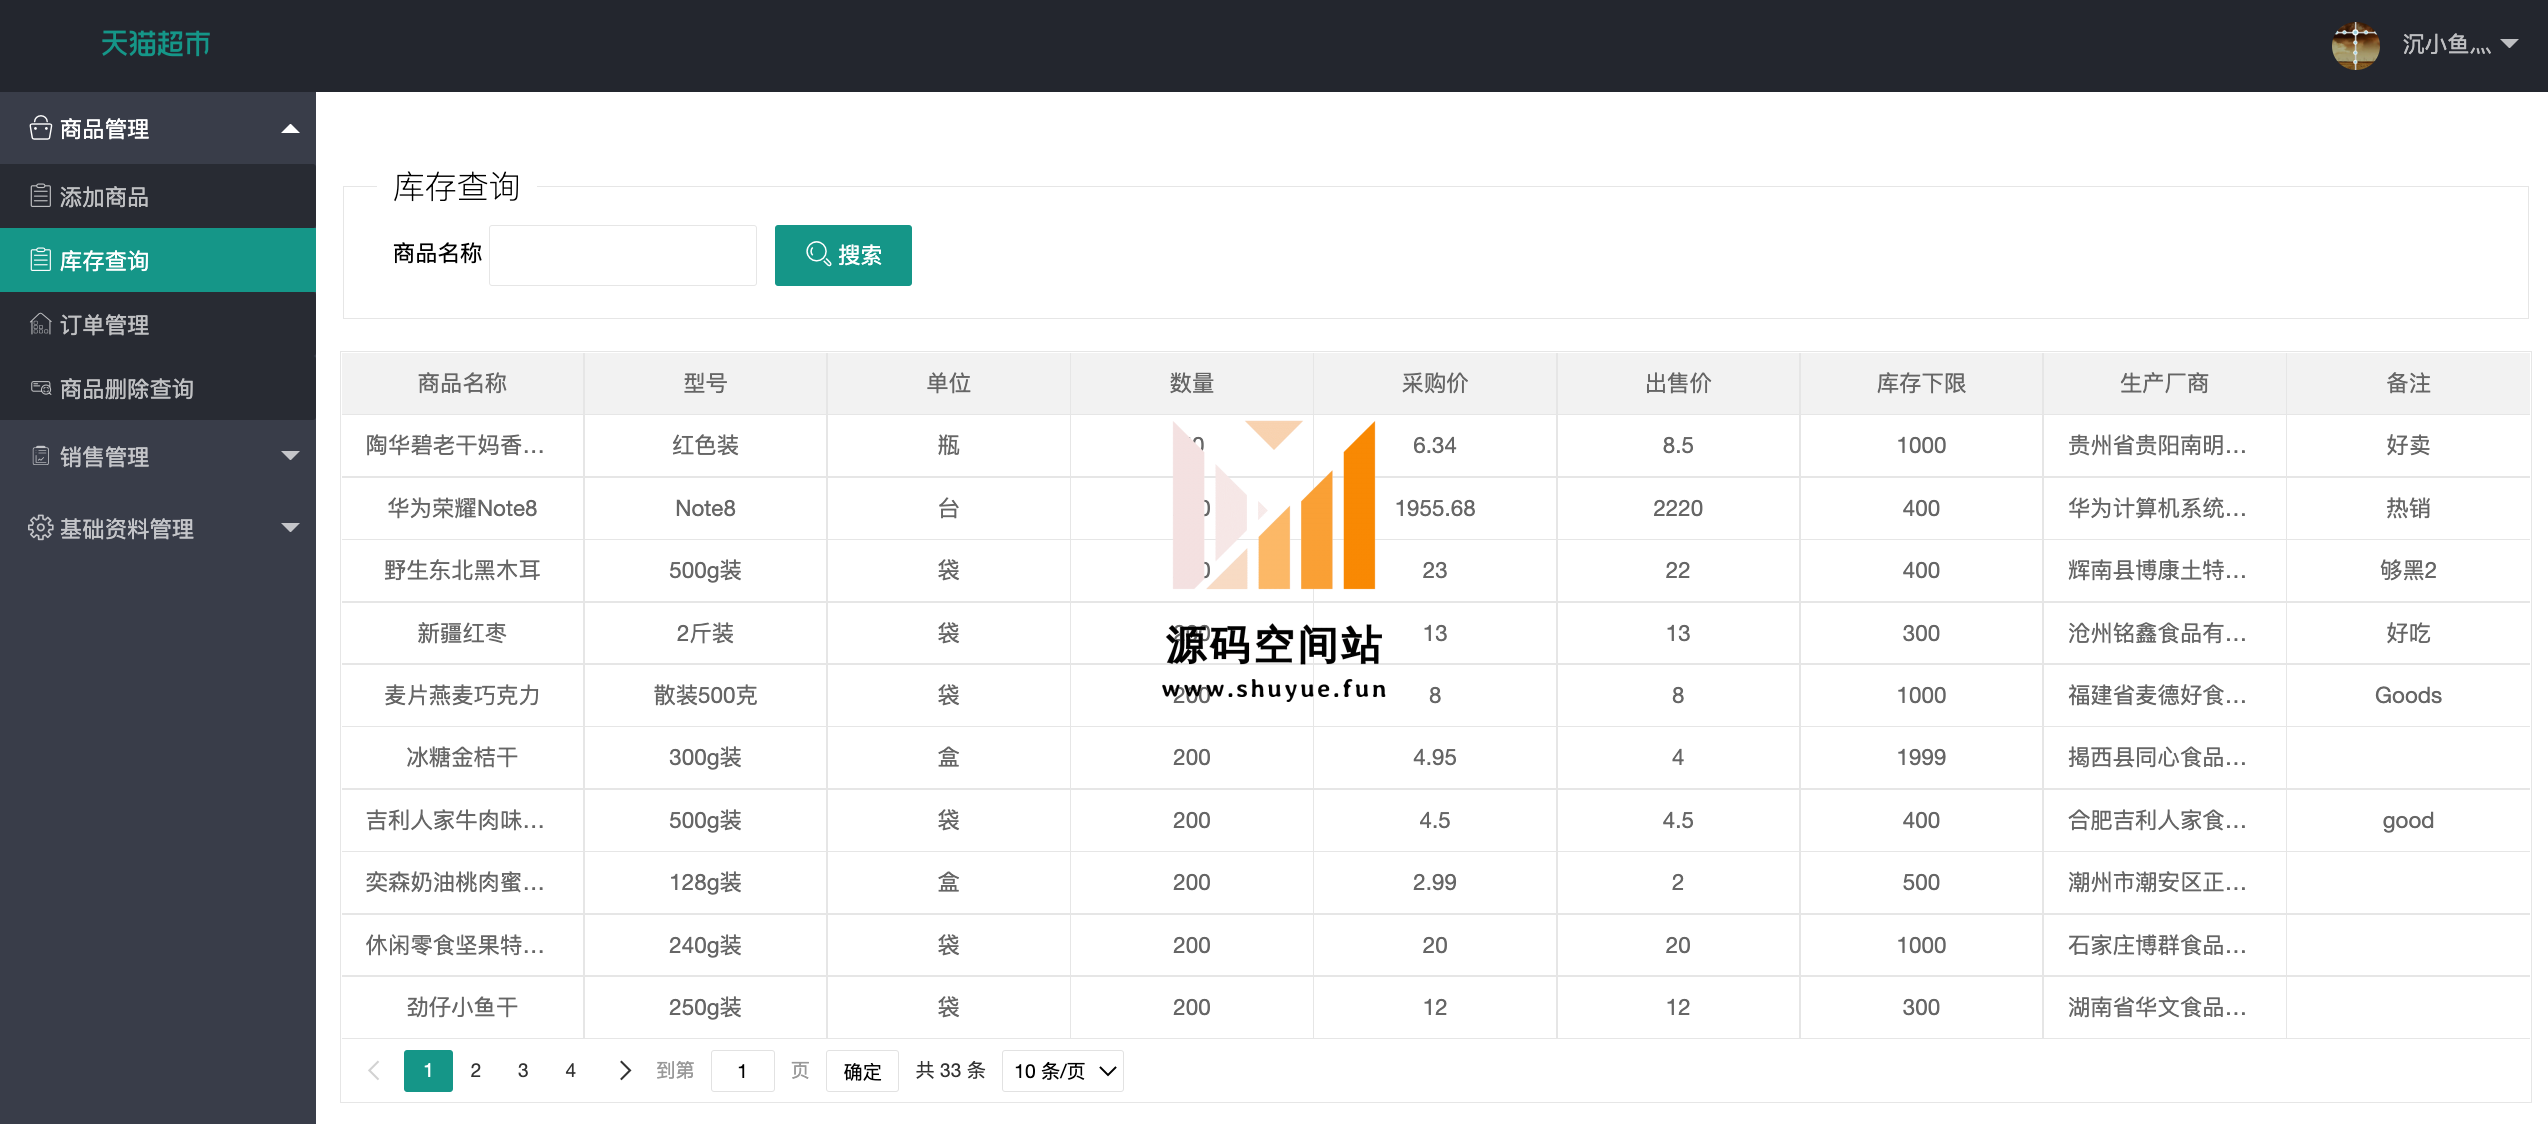Select 库存查询 menu item
Viewport: 2548px width, 1124px height.
point(158,260)
